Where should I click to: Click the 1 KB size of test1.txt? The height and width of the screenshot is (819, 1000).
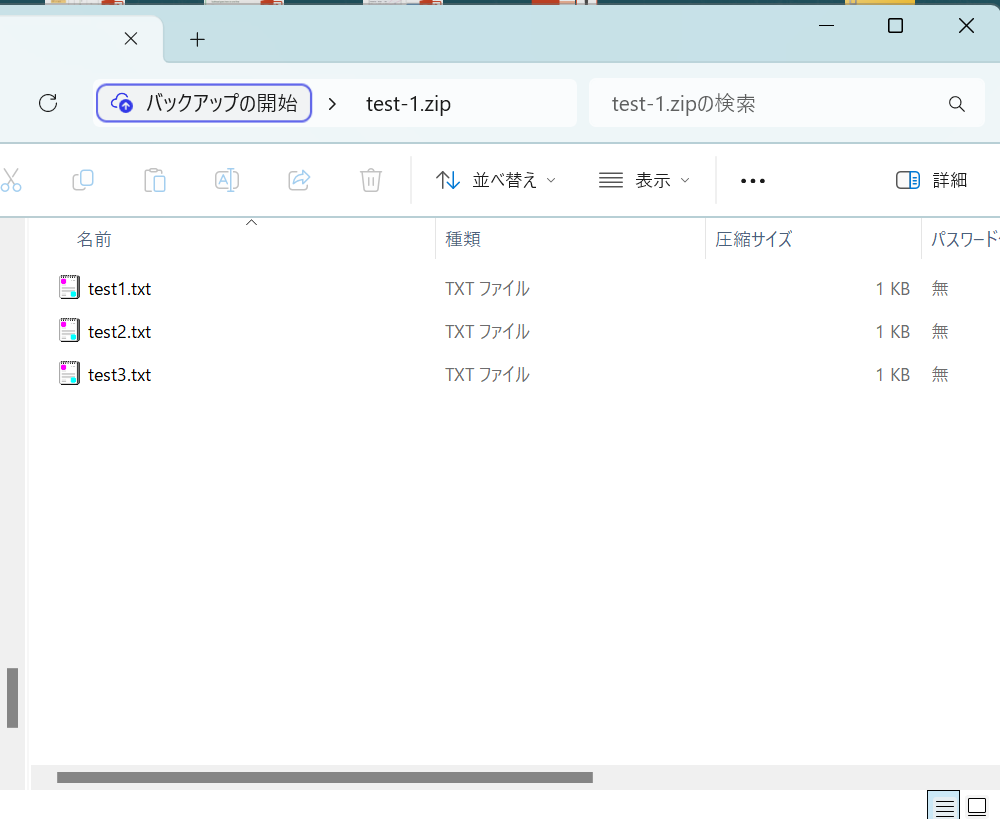[x=893, y=289]
